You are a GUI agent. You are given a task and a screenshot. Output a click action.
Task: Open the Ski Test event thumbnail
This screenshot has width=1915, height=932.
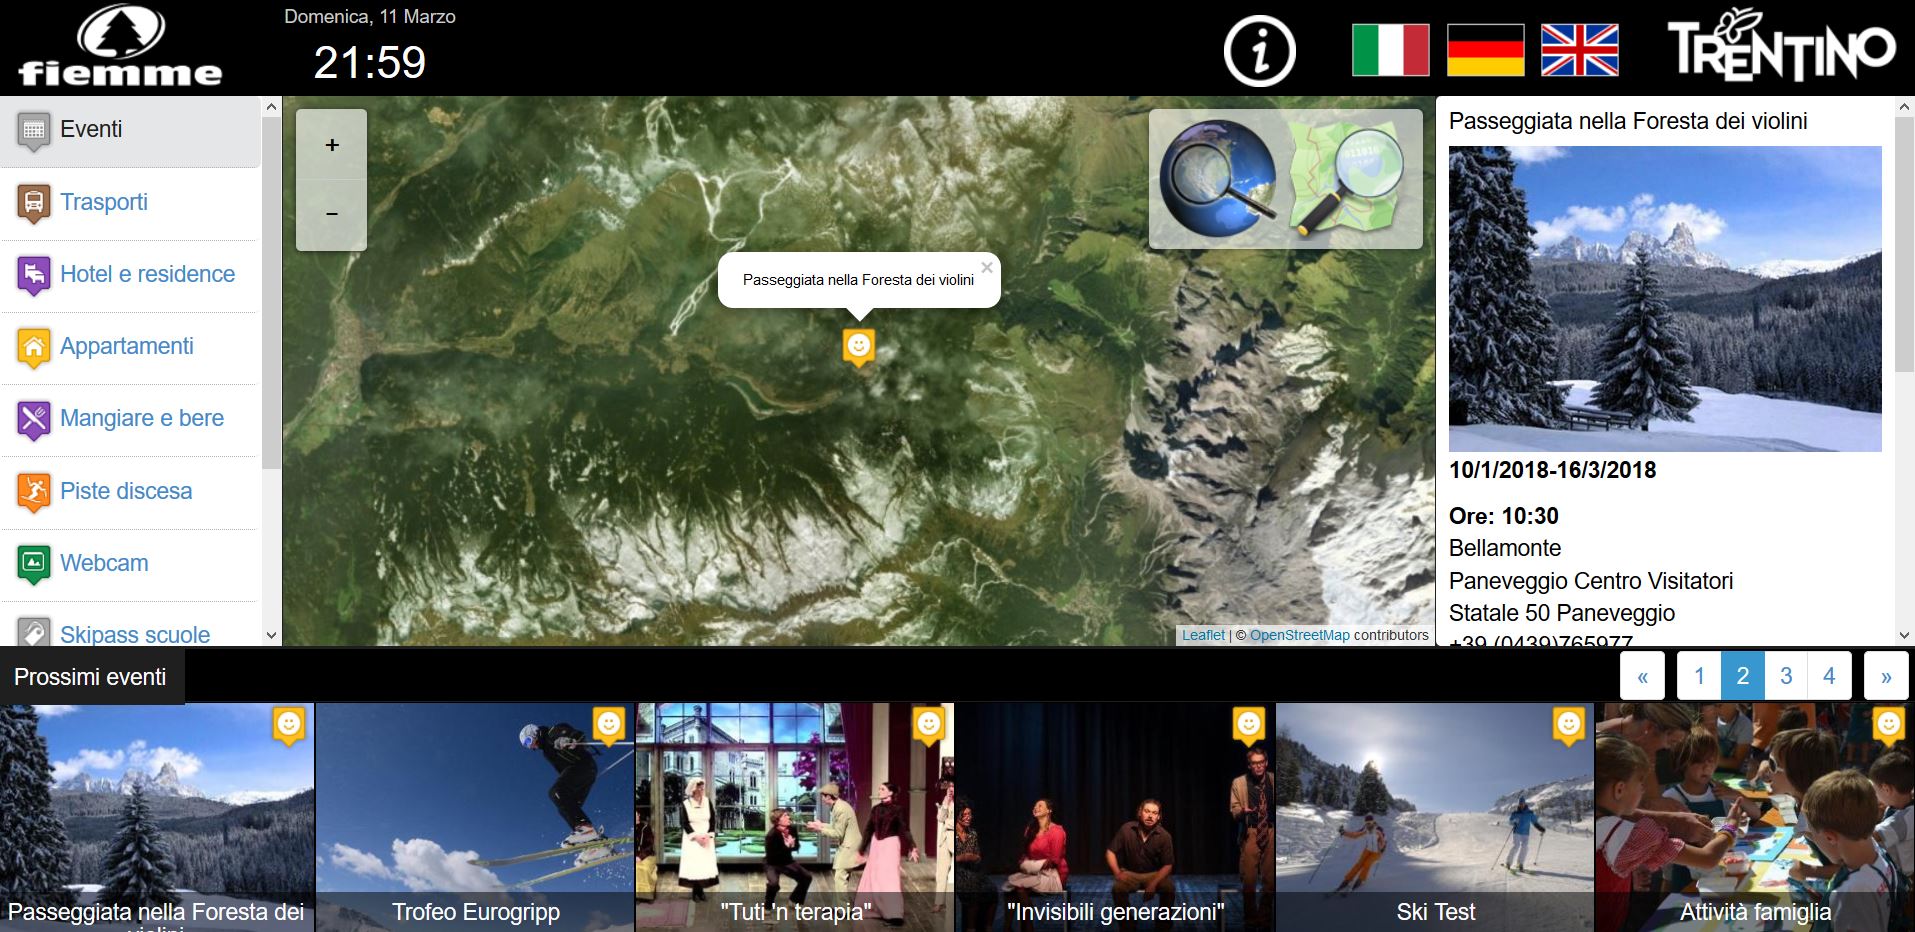click(1435, 818)
